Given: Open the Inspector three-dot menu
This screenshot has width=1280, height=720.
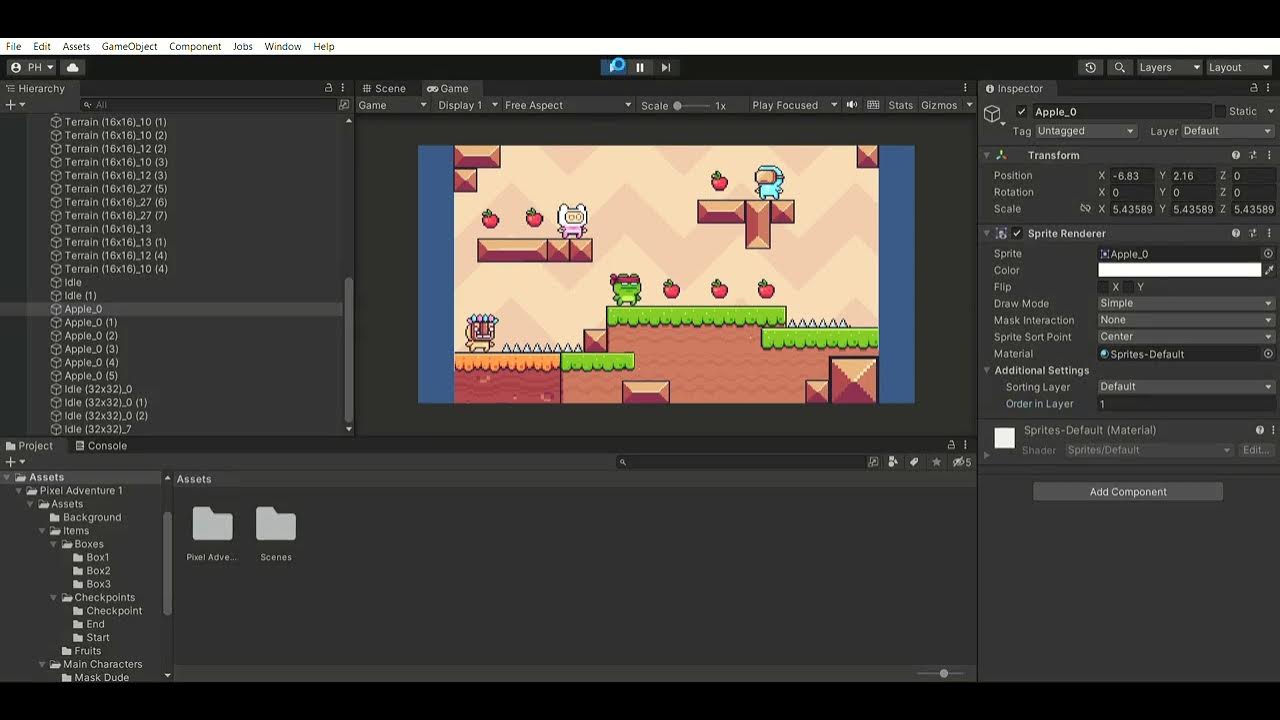Looking at the screenshot, I should point(1269,88).
